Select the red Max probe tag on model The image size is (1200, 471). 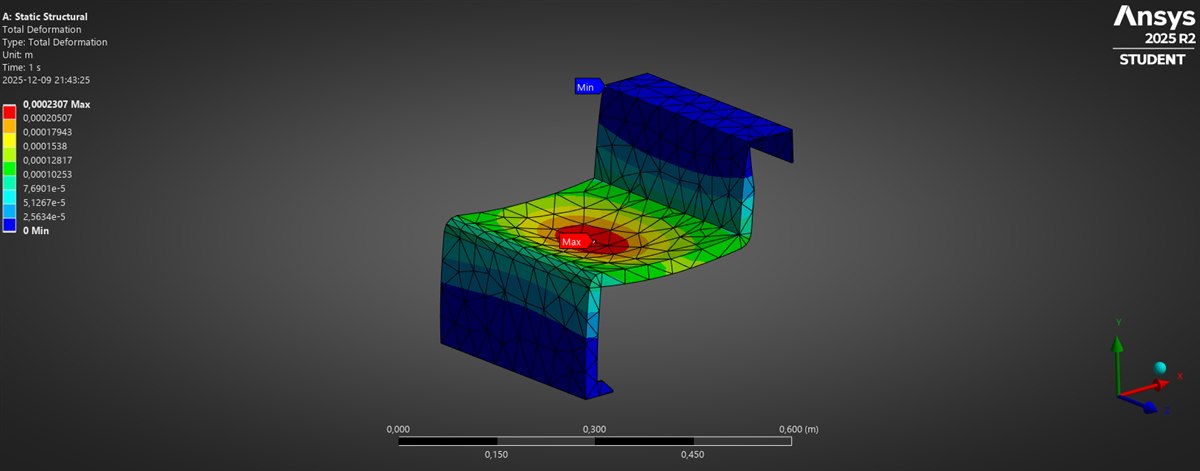(573, 242)
